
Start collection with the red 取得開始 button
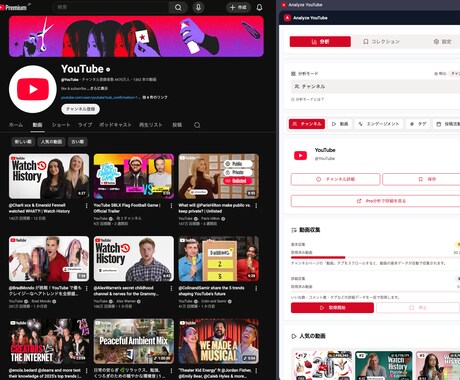(x=332, y=308)
